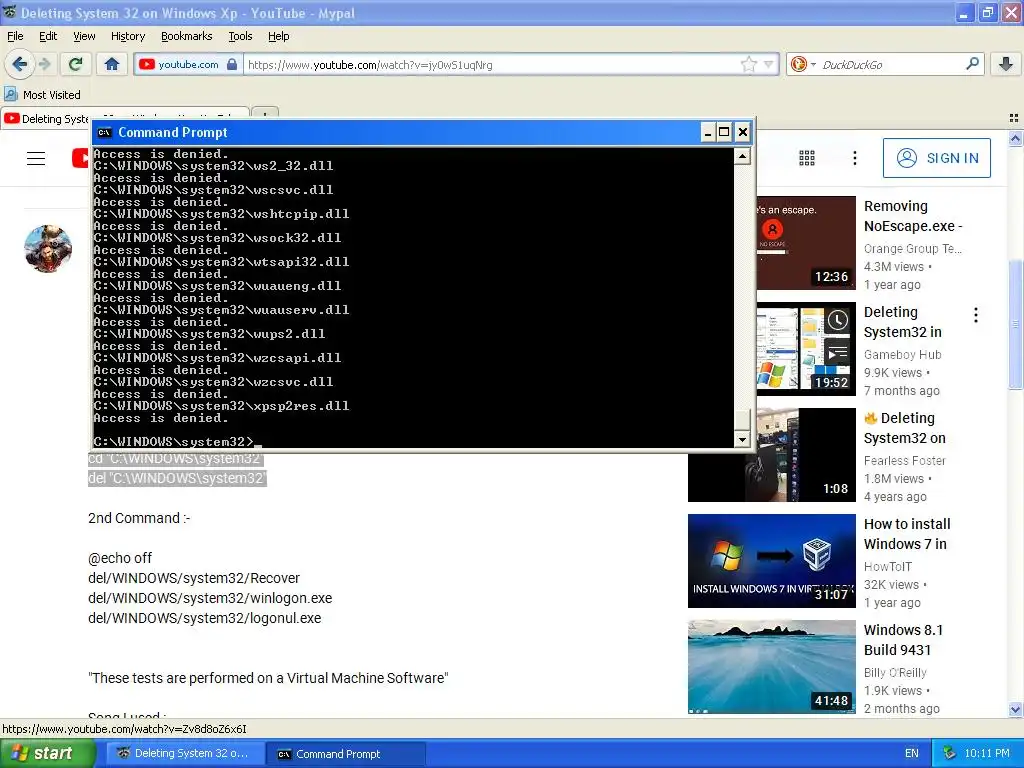Image resolution: width=1024 pixels, height=768 pixels.
Task: Click the padlock site security icon
Action: [x=232, y=64]
